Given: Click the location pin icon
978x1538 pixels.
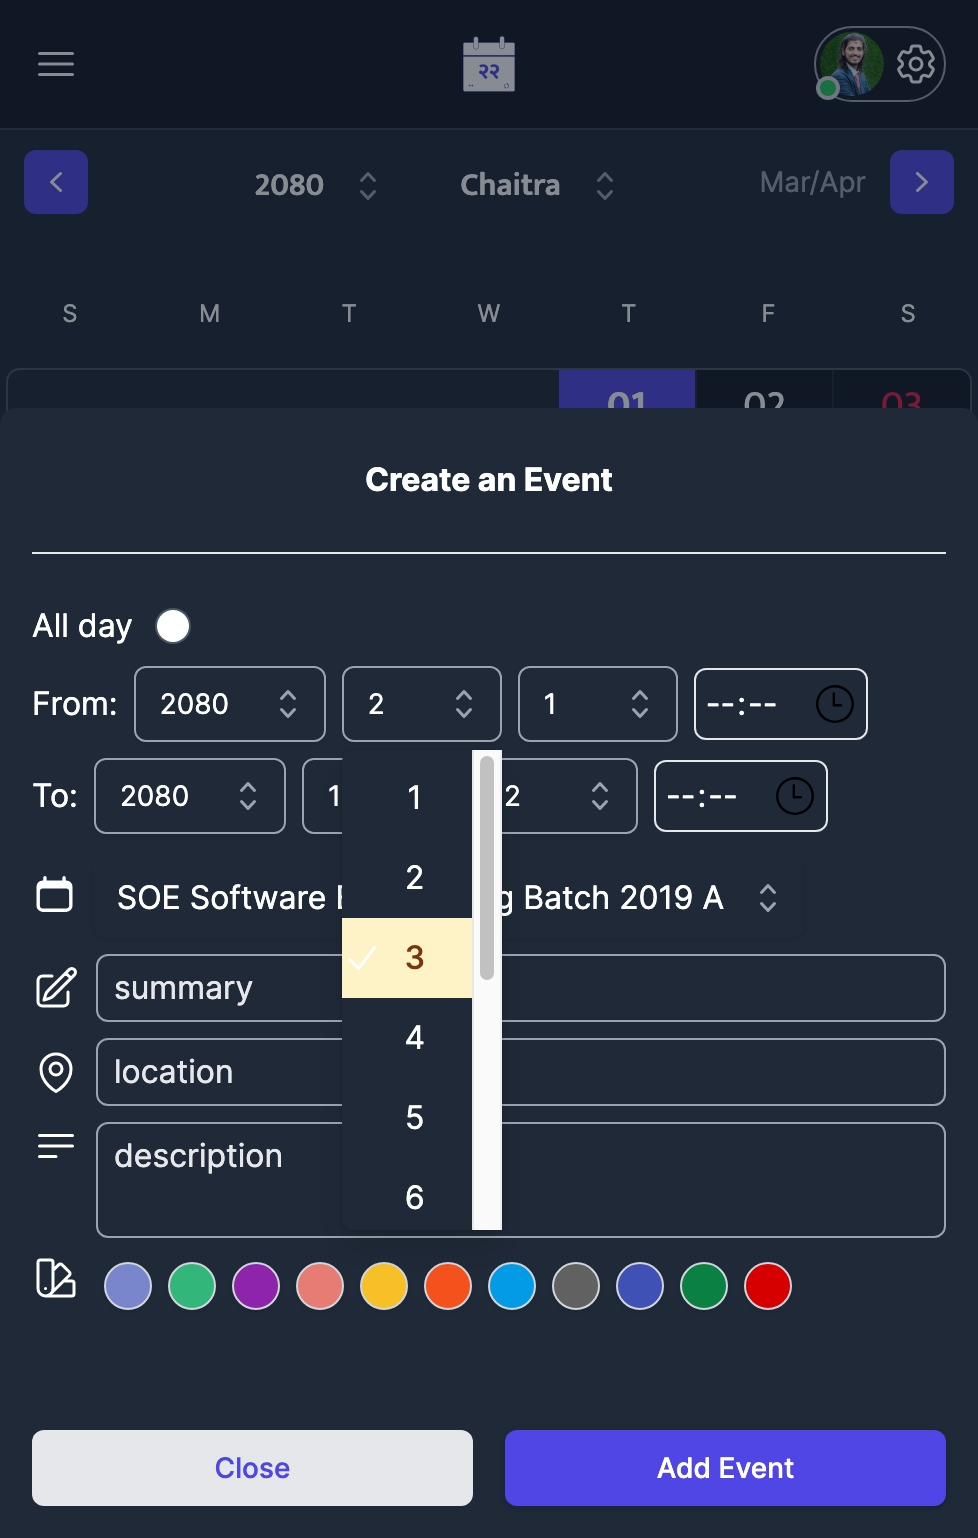Looking at the screenshot, I should pyautogui.click(x=55, y=1071).
